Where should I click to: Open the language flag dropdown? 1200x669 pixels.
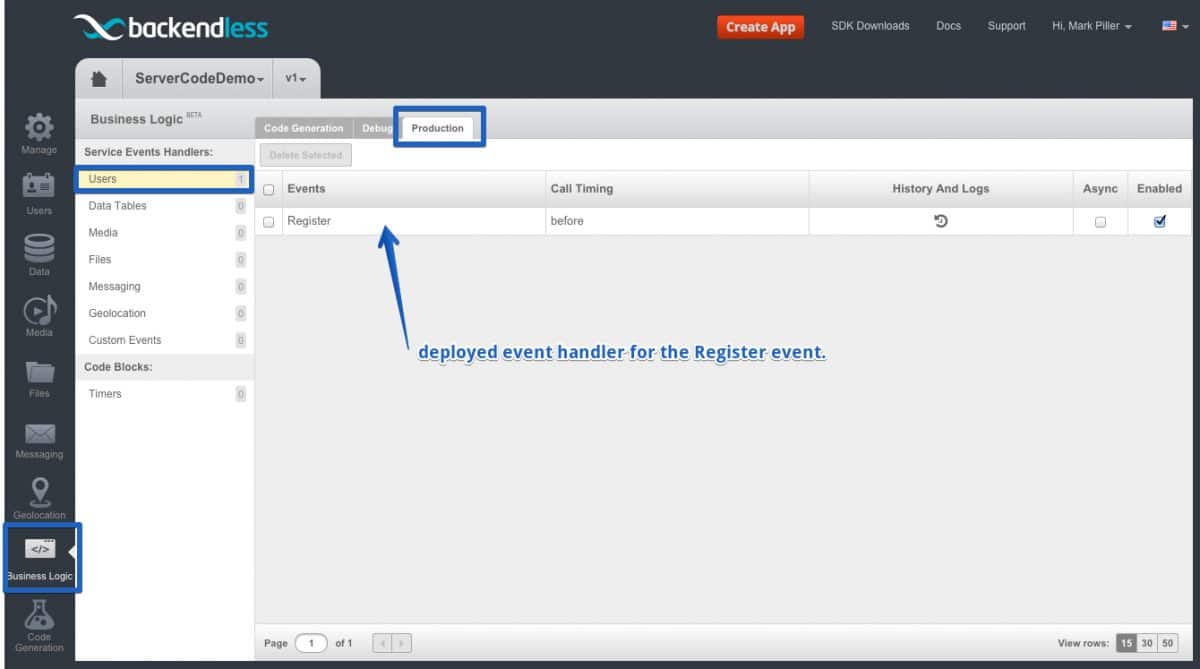coord(1175,26)
